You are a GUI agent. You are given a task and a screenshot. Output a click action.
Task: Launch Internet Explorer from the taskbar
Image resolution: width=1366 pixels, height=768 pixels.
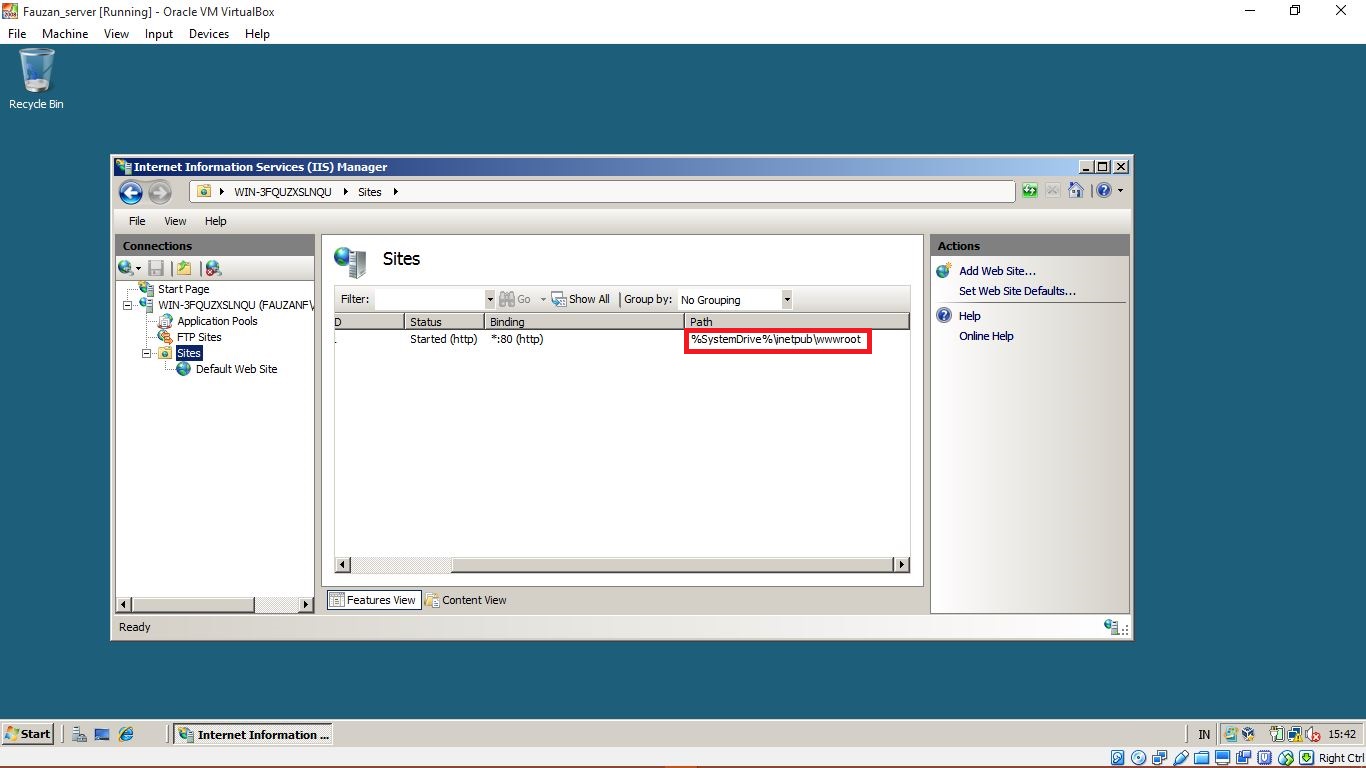[x=126, y=733]
